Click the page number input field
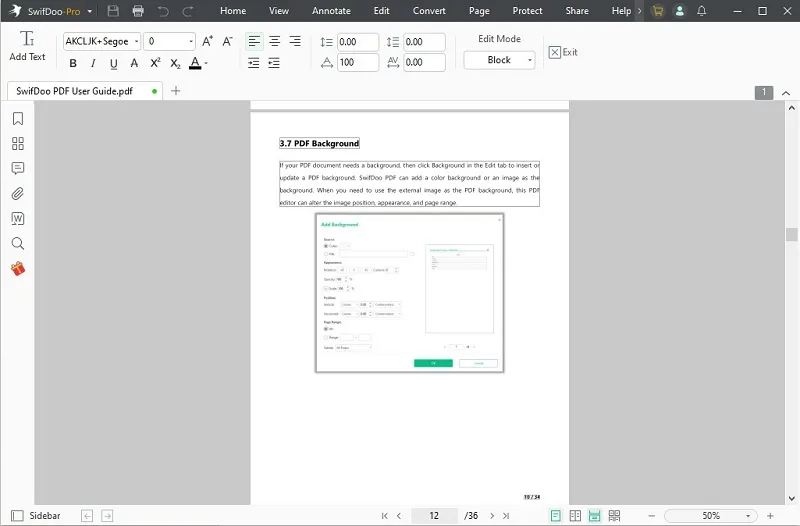Screen dimensions: 800x526 point(434,516)
